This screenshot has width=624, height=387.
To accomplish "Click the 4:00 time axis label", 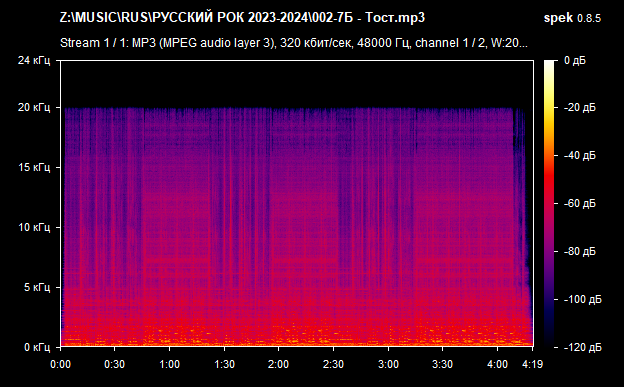I will click(x=497, y=364).
